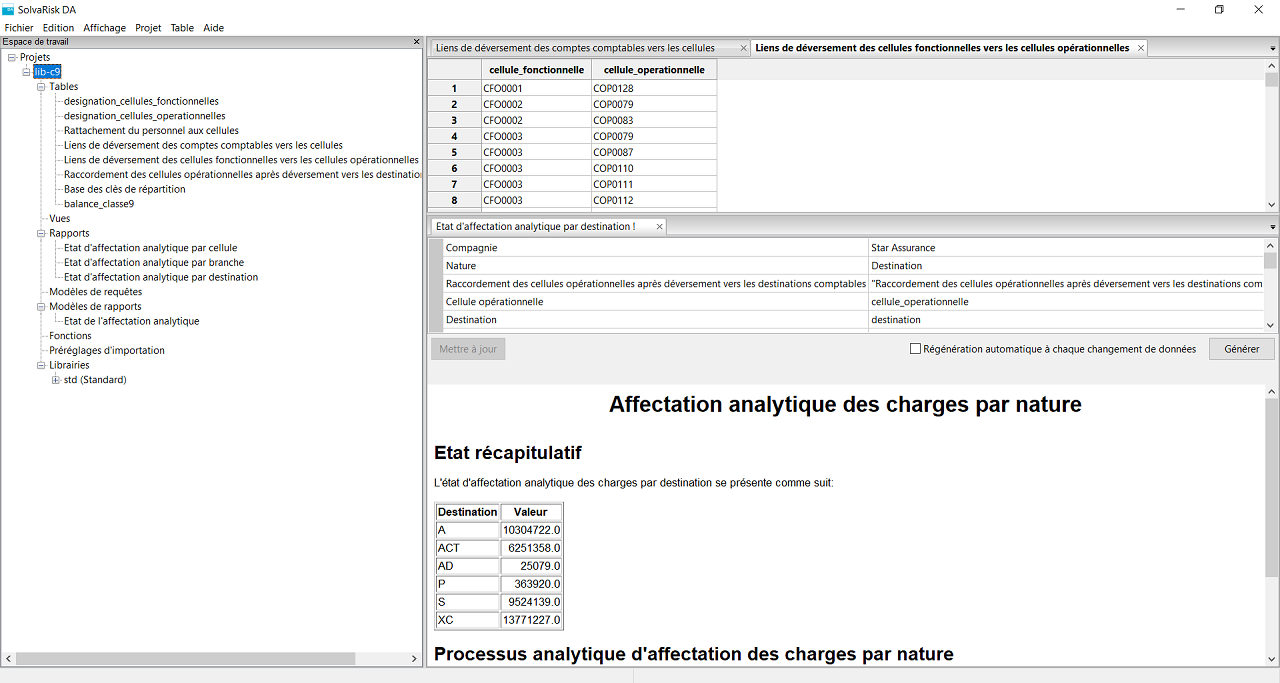Screen dimensions: 1280x683
Task: Click the Mettre à jour button
Action: click(x=468, y=349)
